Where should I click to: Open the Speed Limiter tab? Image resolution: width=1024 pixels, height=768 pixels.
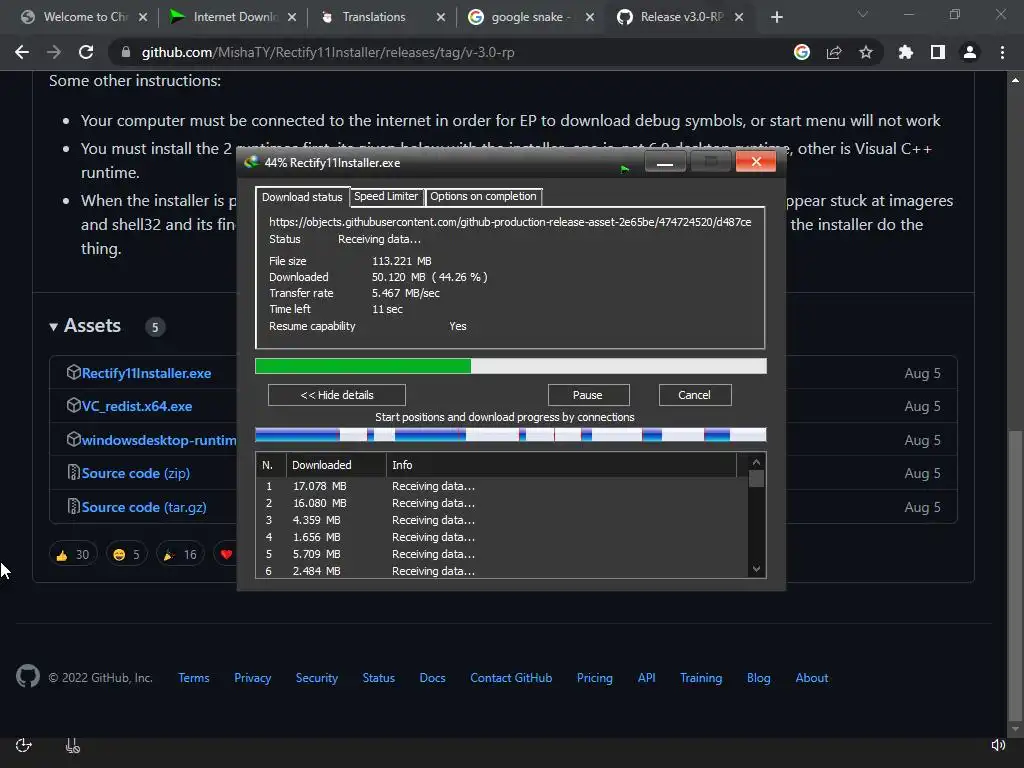[386, 196]
